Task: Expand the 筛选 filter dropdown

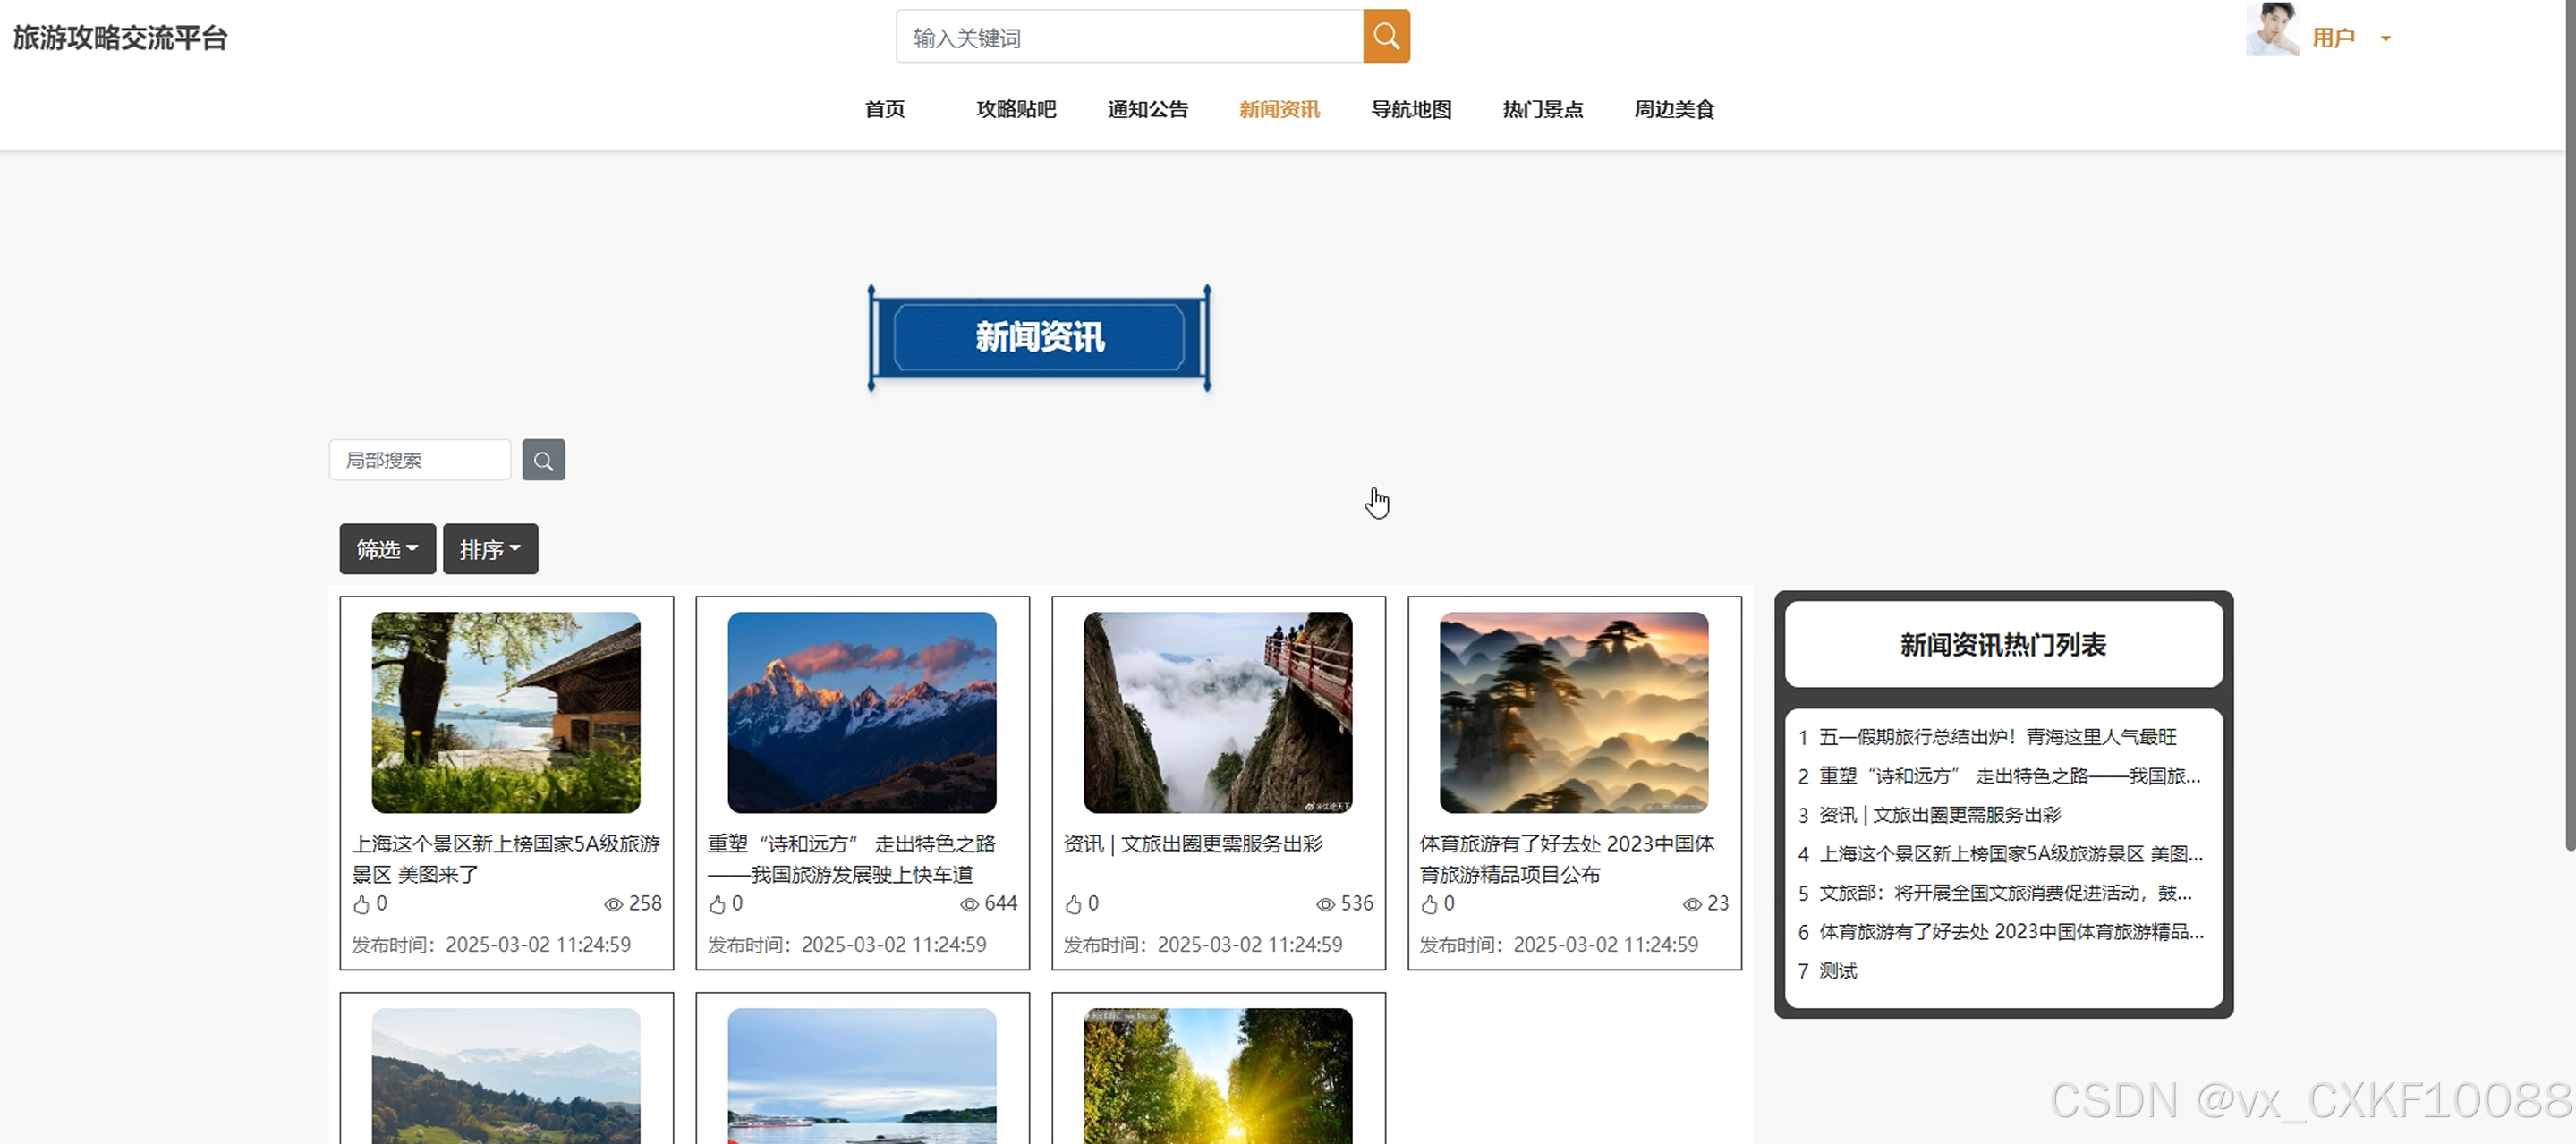Action: pyautogui.click(x=387, y=549)
